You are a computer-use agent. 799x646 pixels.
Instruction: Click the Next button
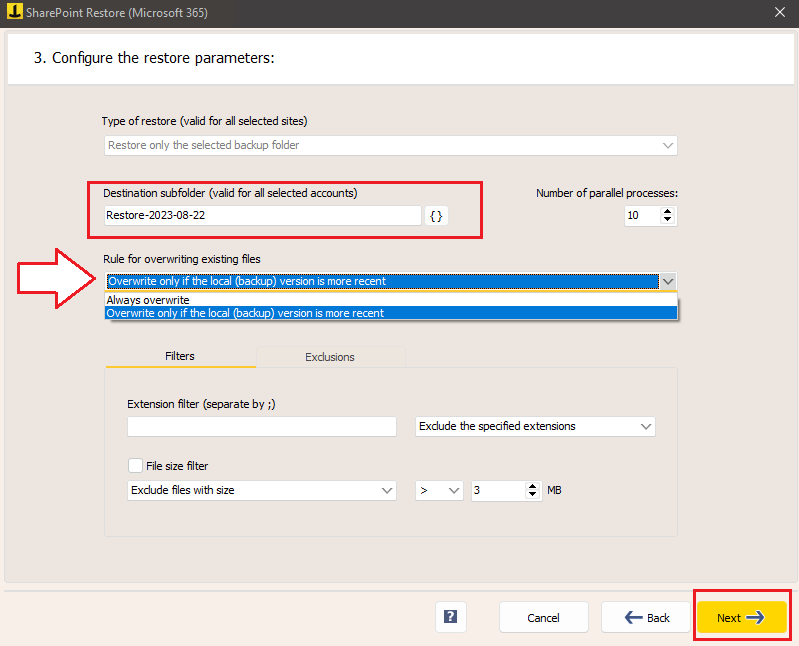pyautogui.click(x=741, y=617)
